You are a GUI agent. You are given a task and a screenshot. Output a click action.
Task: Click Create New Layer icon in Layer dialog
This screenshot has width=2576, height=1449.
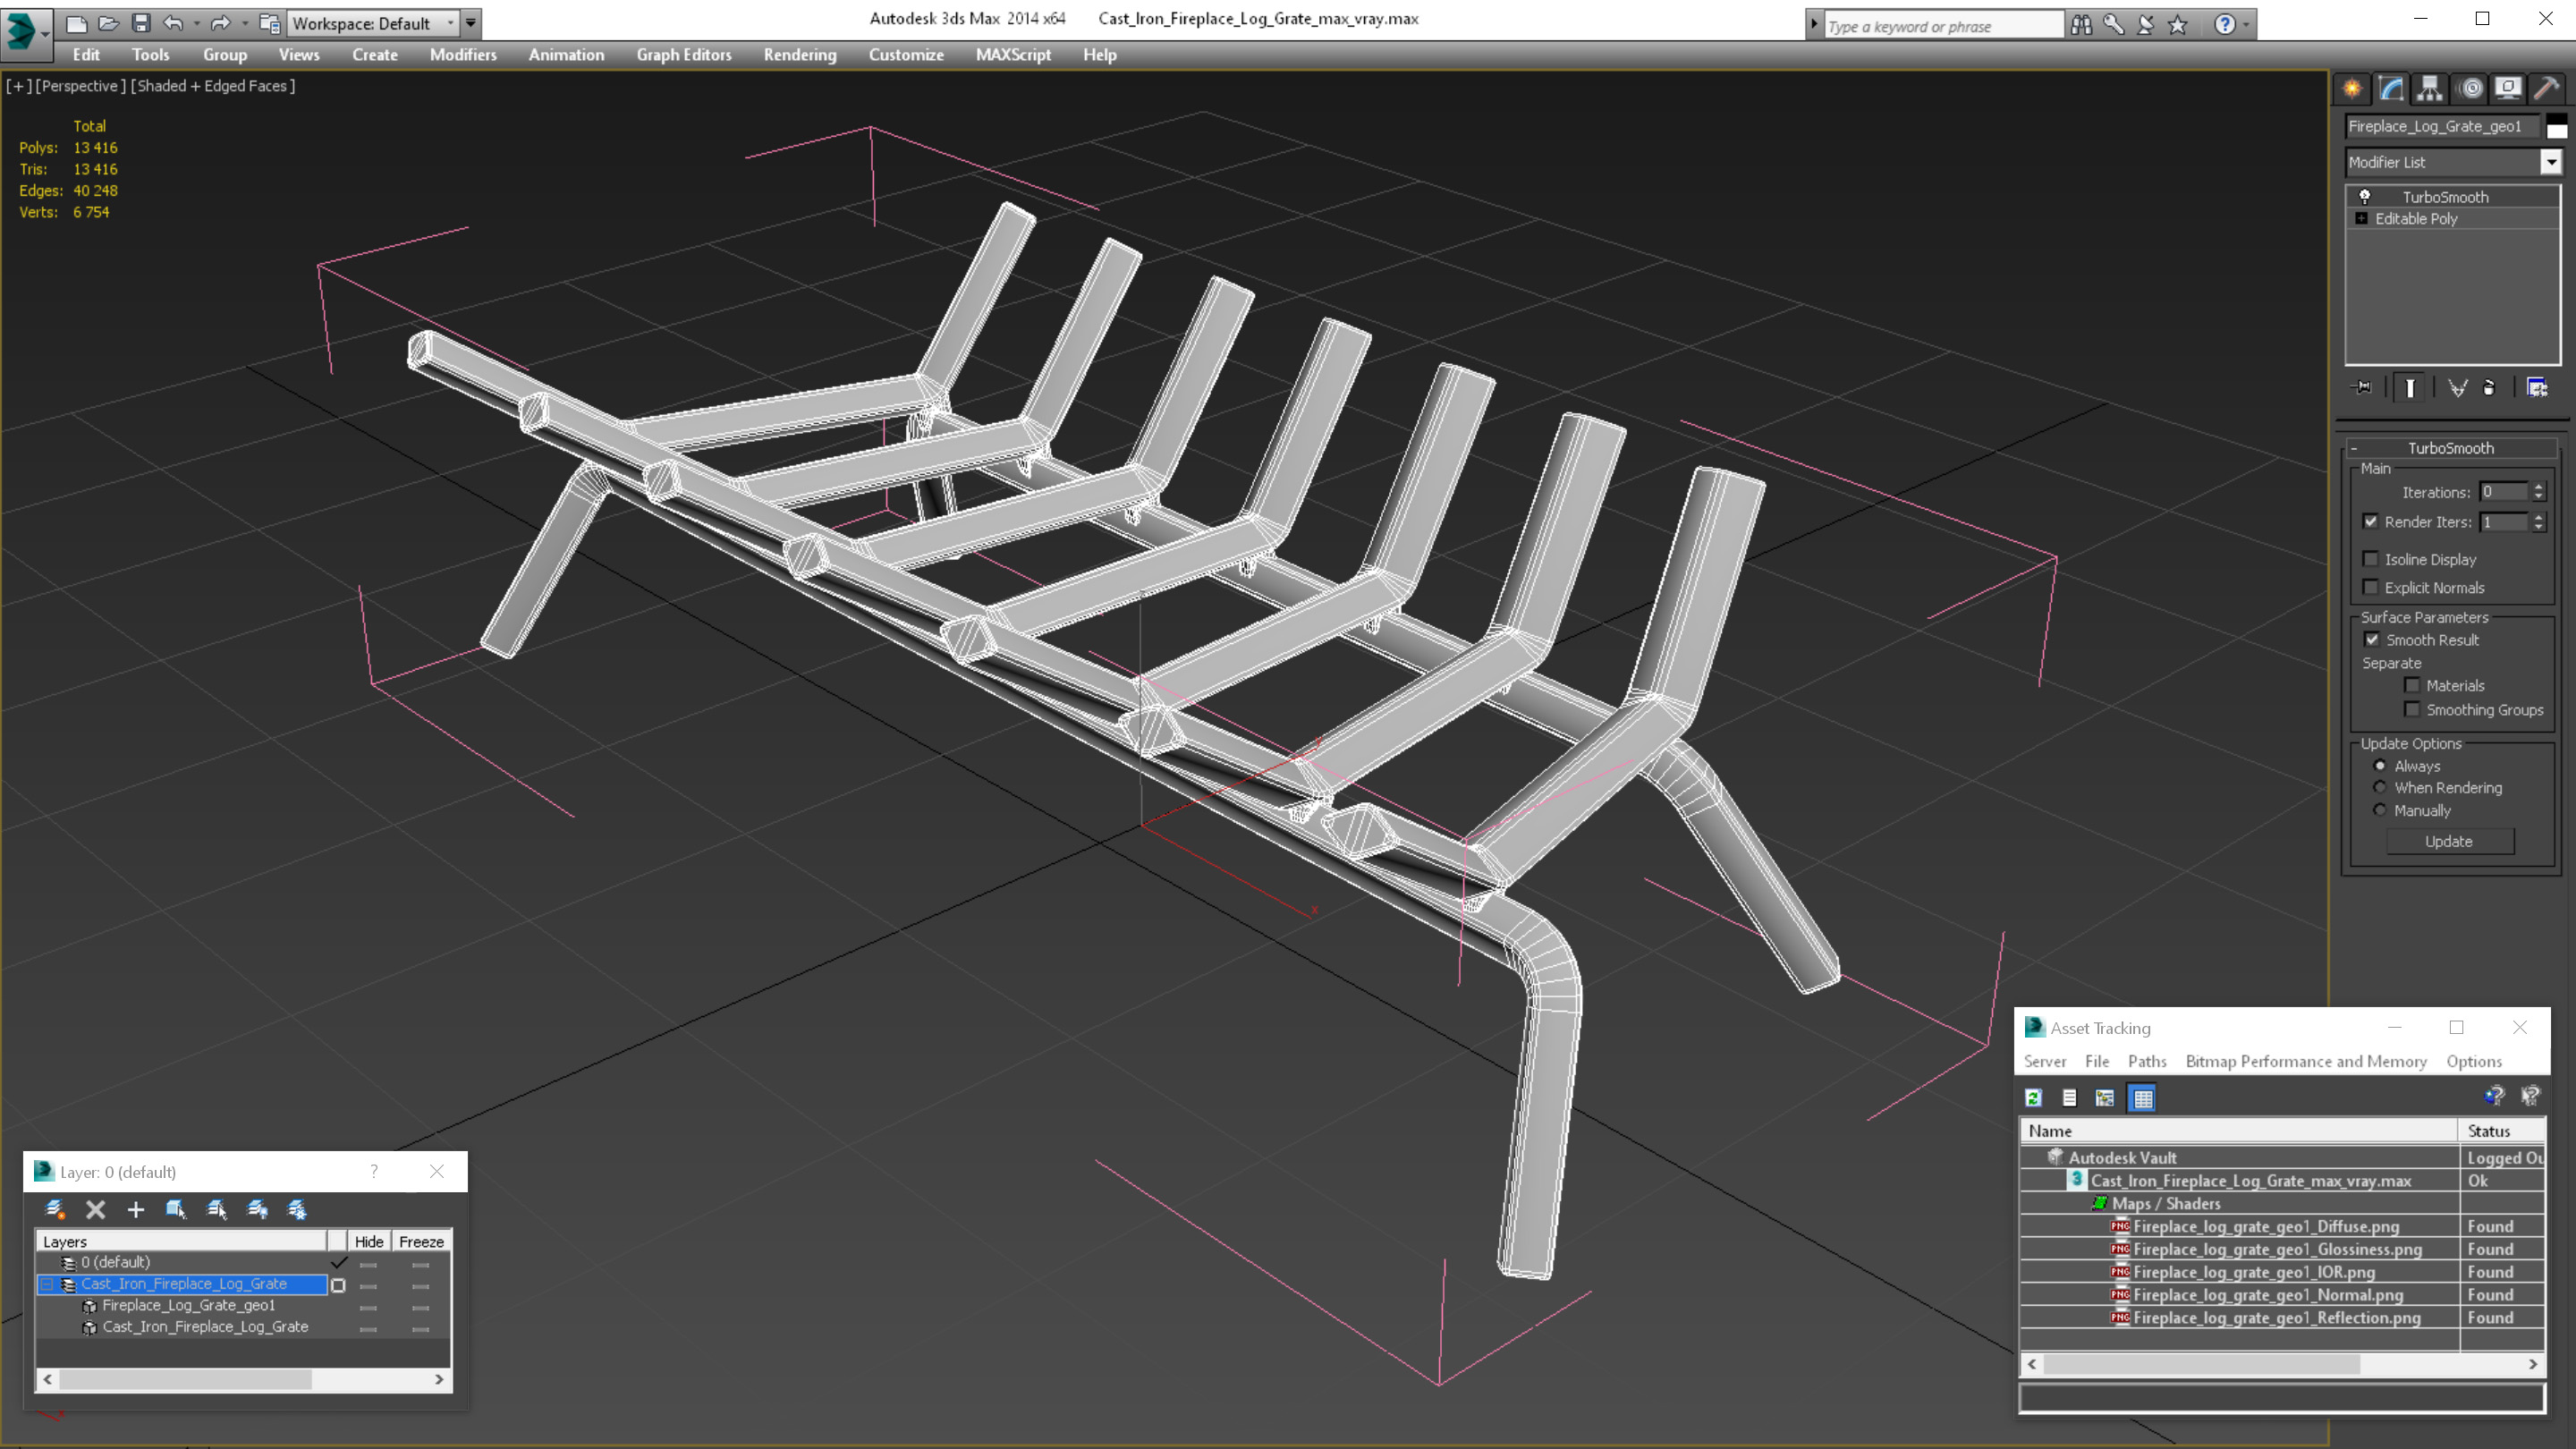(x=55, y=1209)
